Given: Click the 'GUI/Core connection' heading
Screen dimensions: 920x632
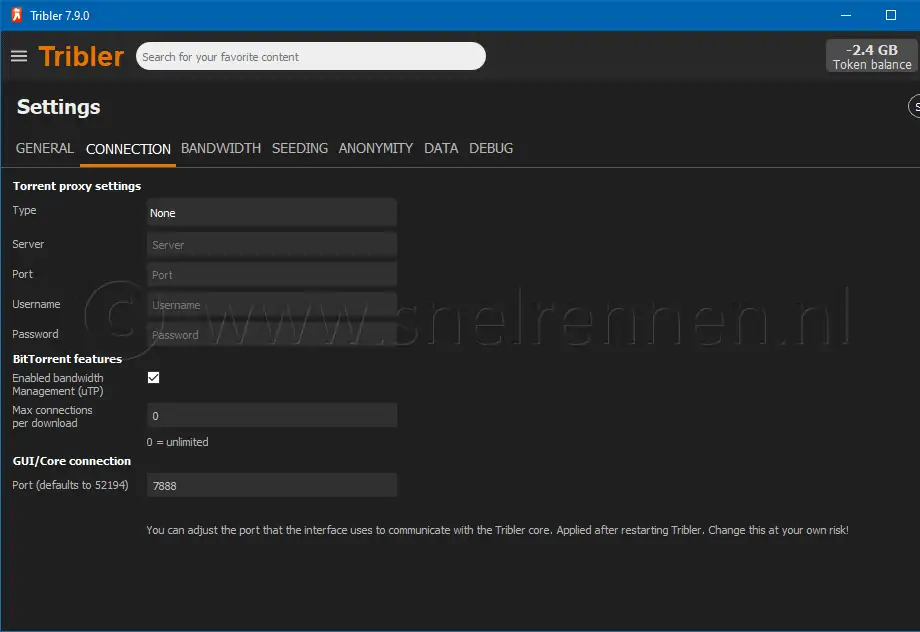Looking at the screenshot, I should [x=72, y=461].
